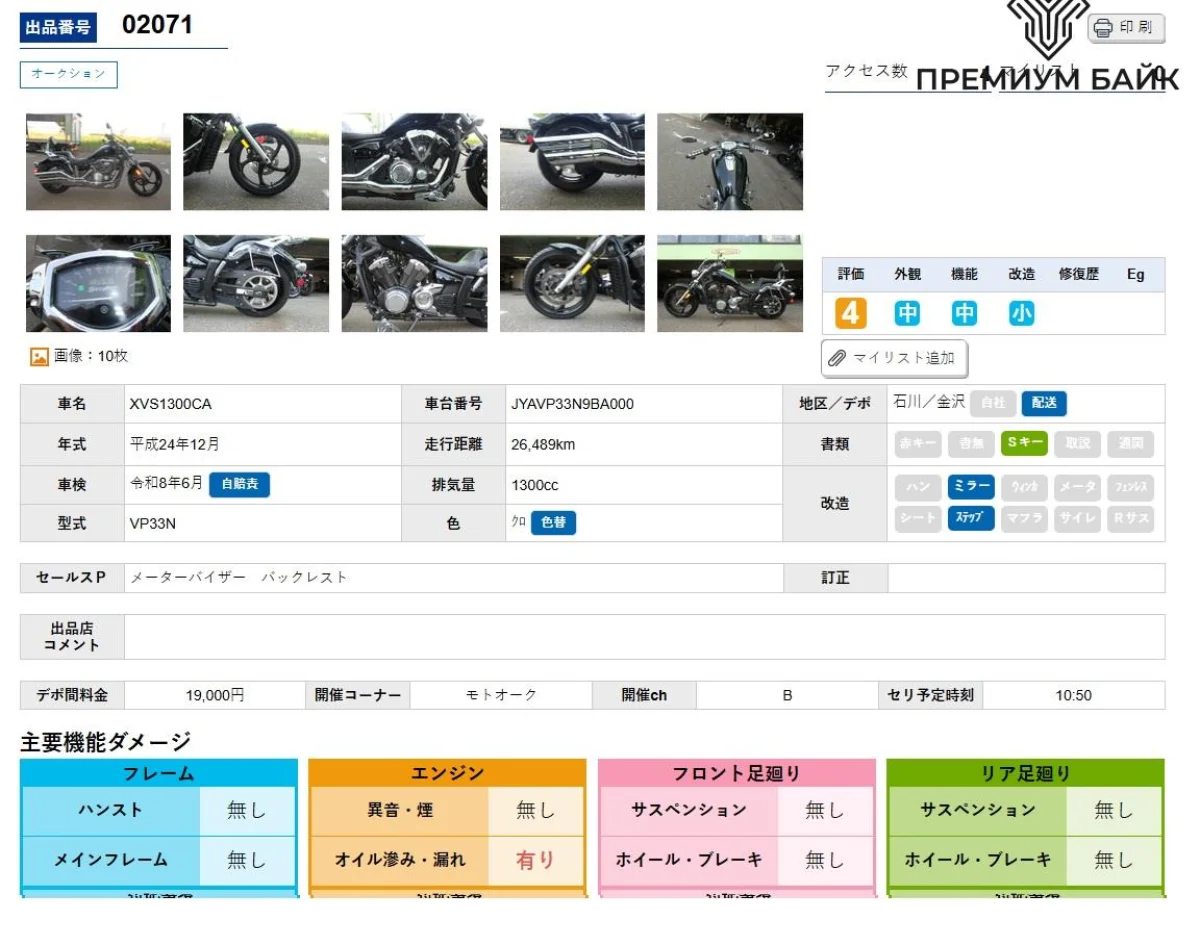
Task: Click the orange rating 4 badge
Action: pyautogui.click(x=850, y=314)
